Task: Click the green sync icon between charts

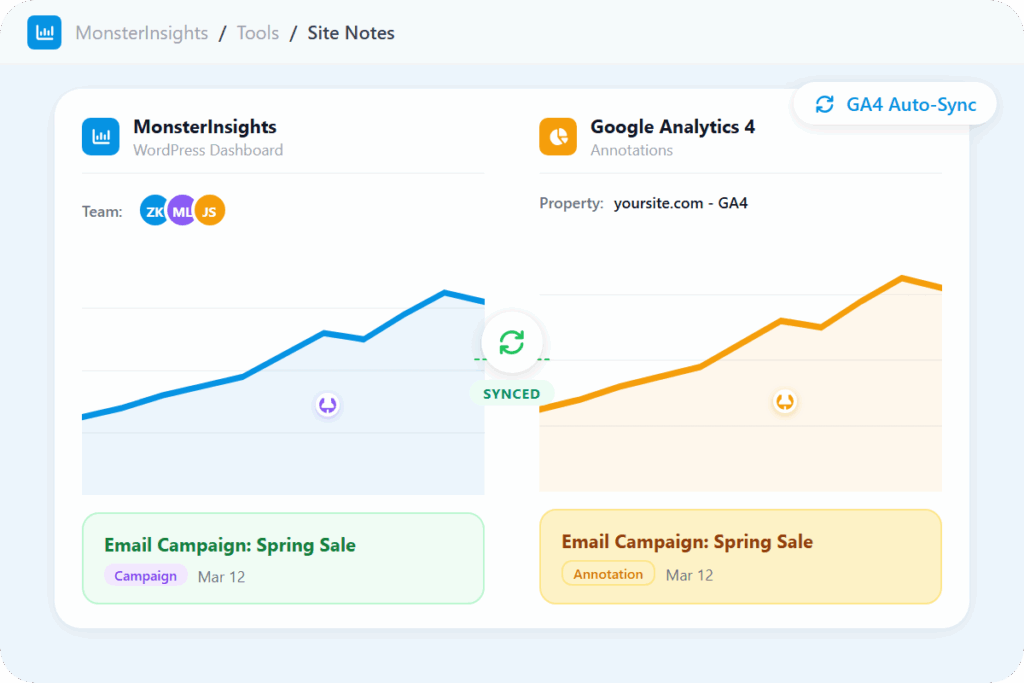Action: coord(511,342)
